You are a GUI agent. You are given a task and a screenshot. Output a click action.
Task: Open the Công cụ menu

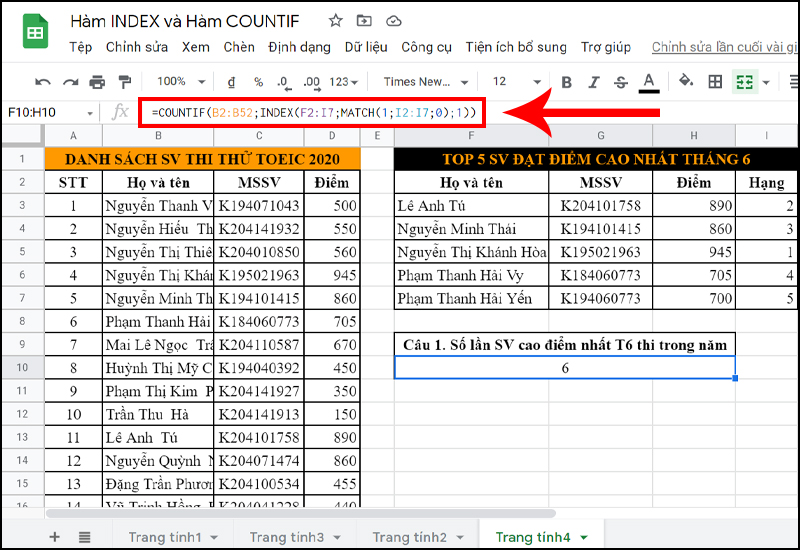[x=426, y=47]
